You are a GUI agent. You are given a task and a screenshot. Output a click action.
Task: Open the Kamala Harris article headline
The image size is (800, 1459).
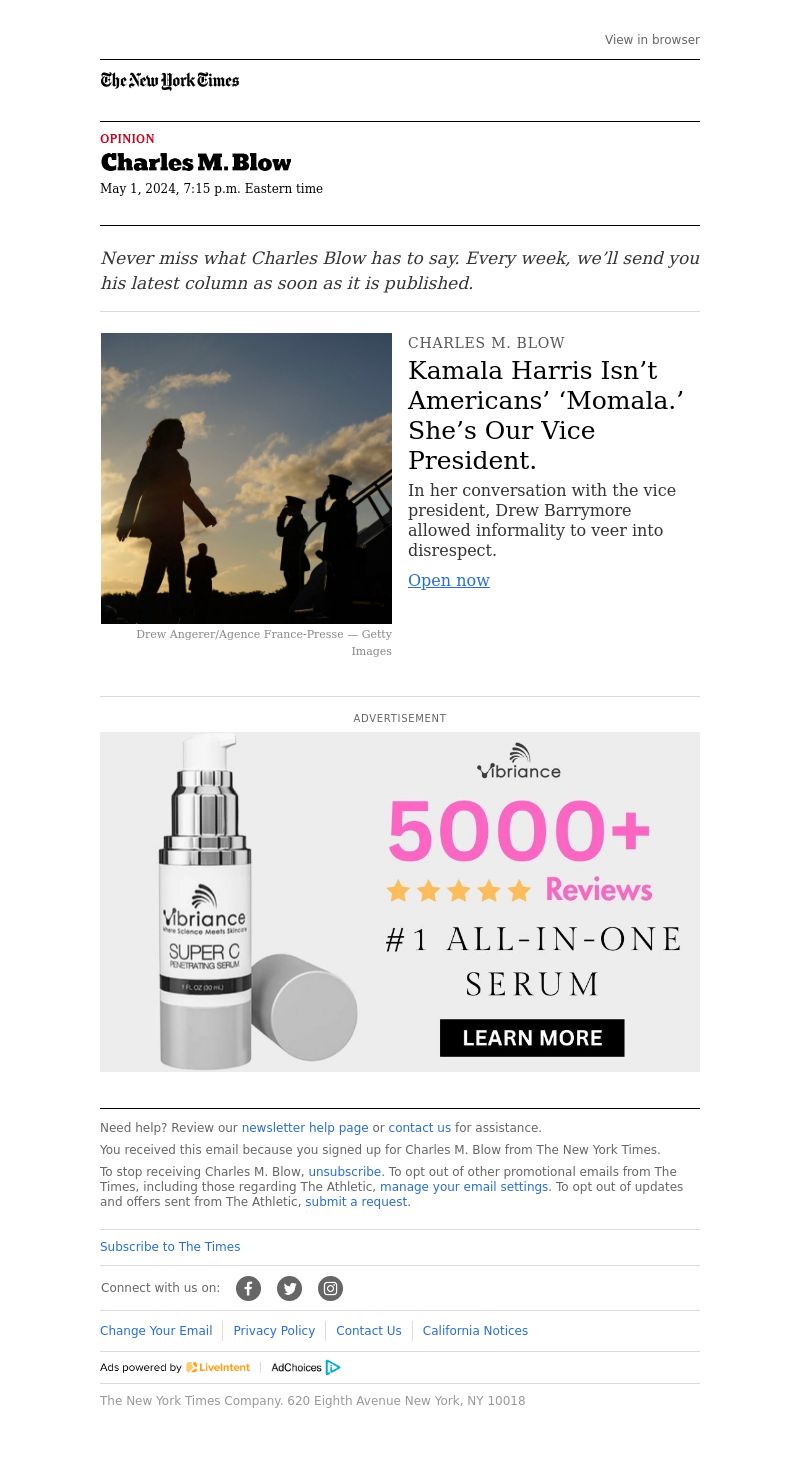tap(546, 415)
